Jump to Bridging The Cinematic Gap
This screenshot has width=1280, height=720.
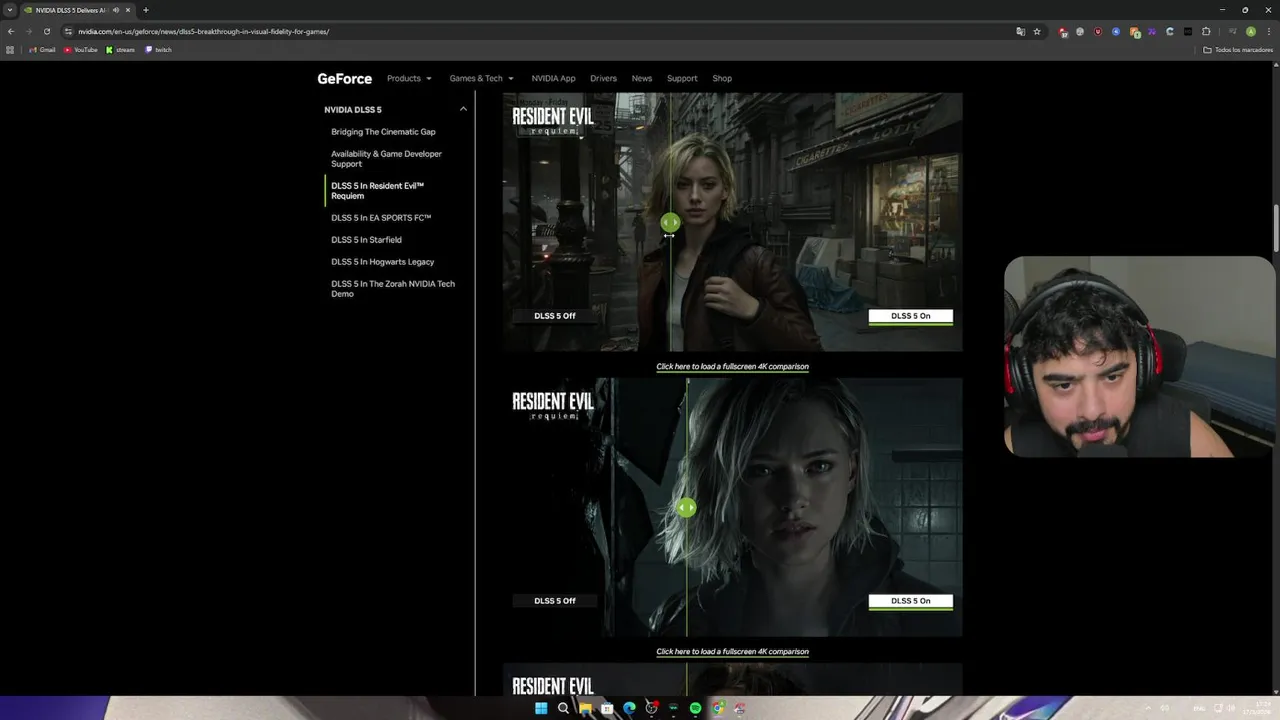tap(383, 132)
